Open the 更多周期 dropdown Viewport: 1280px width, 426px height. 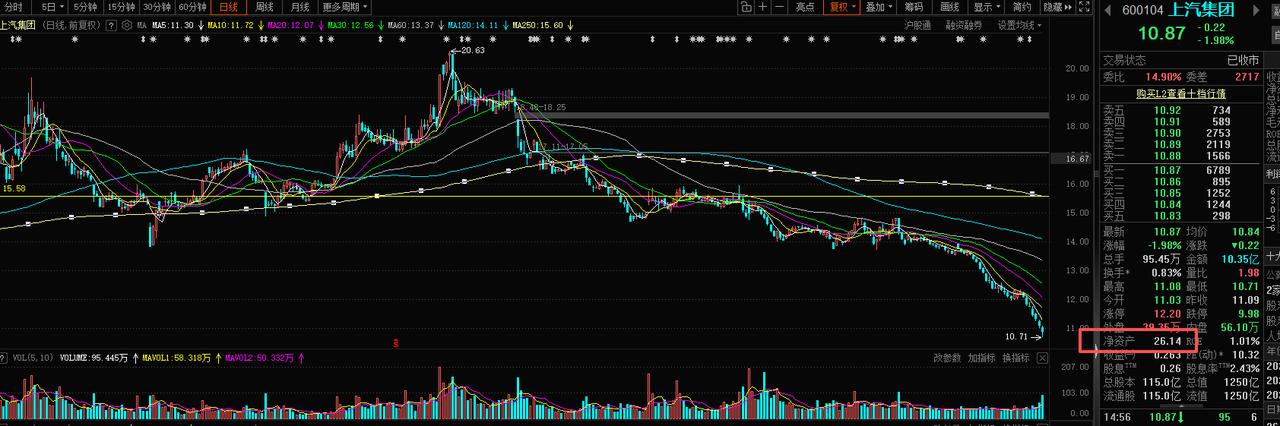345,7
